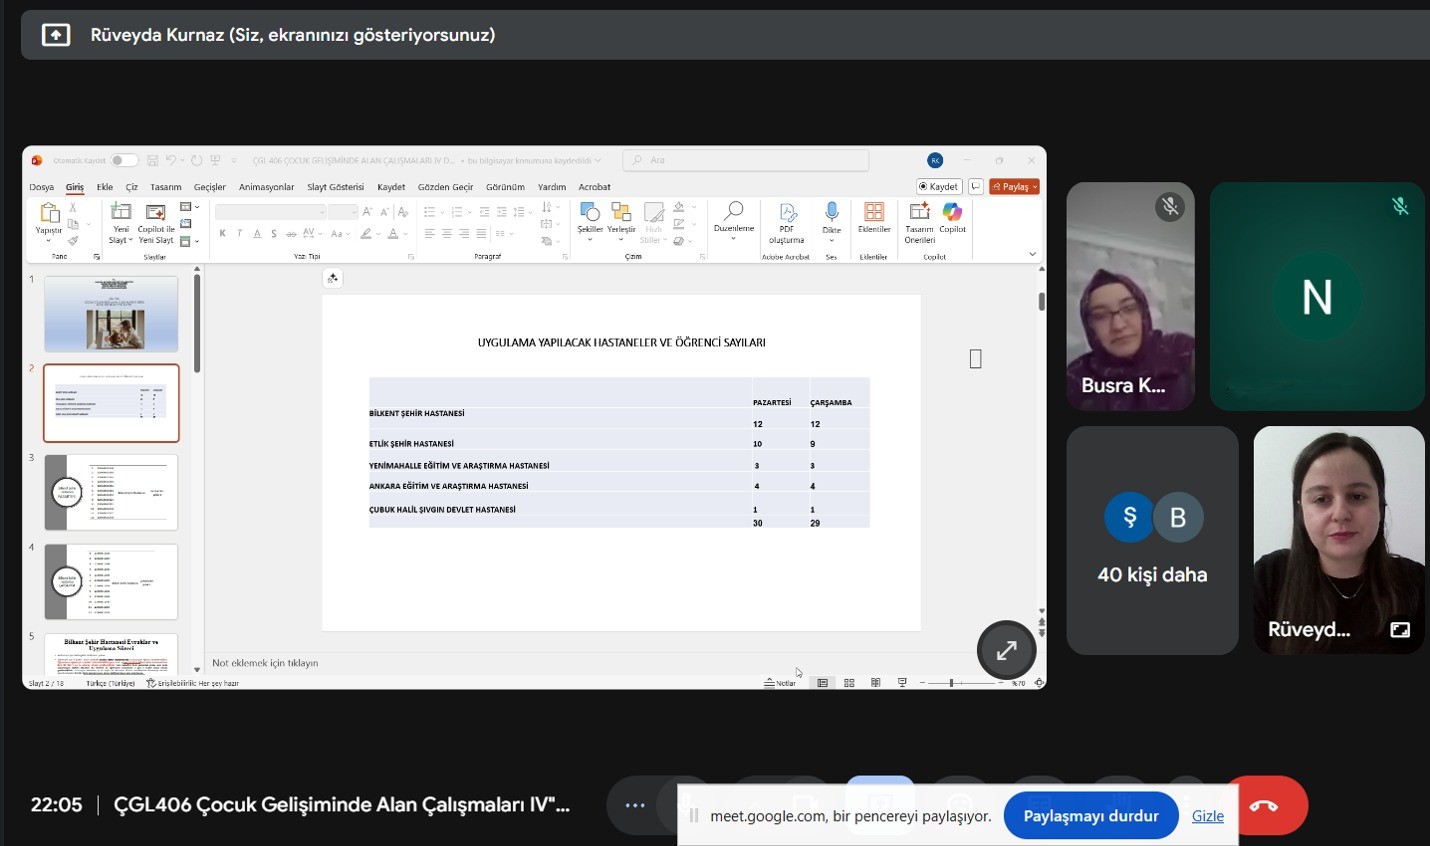Open PDF oluşturma in Adobe Acrobat group
This screenshot has width=1430, height=846.
tap(787, 214)
